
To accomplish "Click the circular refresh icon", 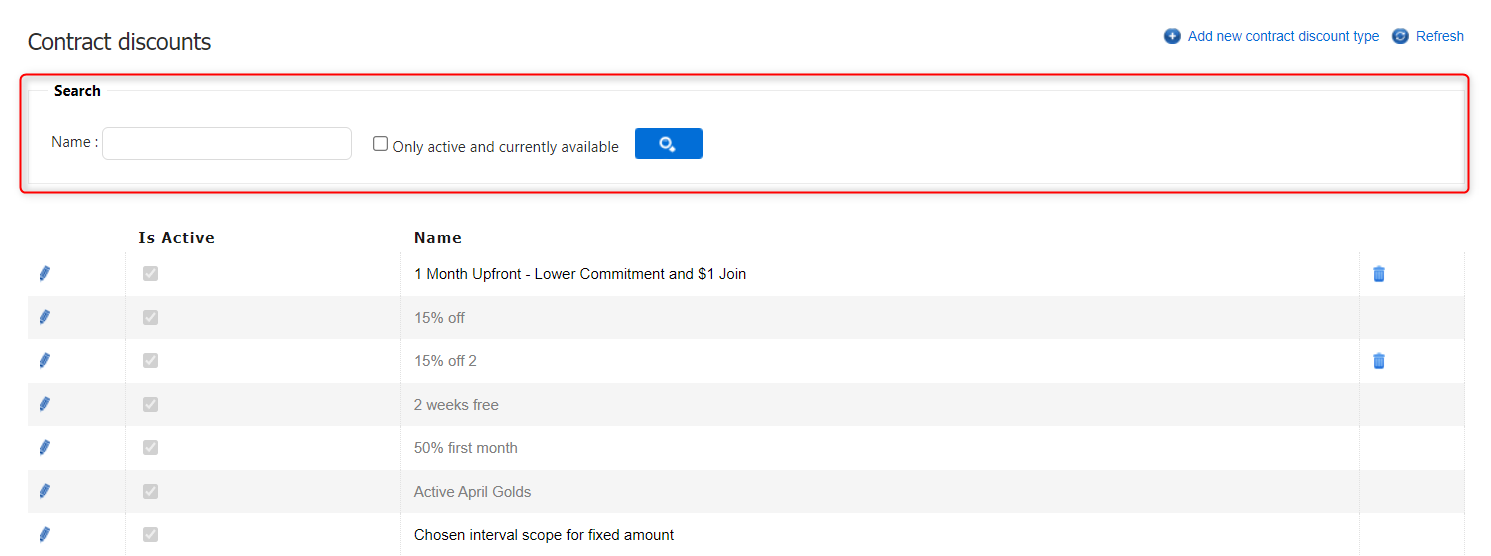I will pyautogui.click(x=1400, y=36).
